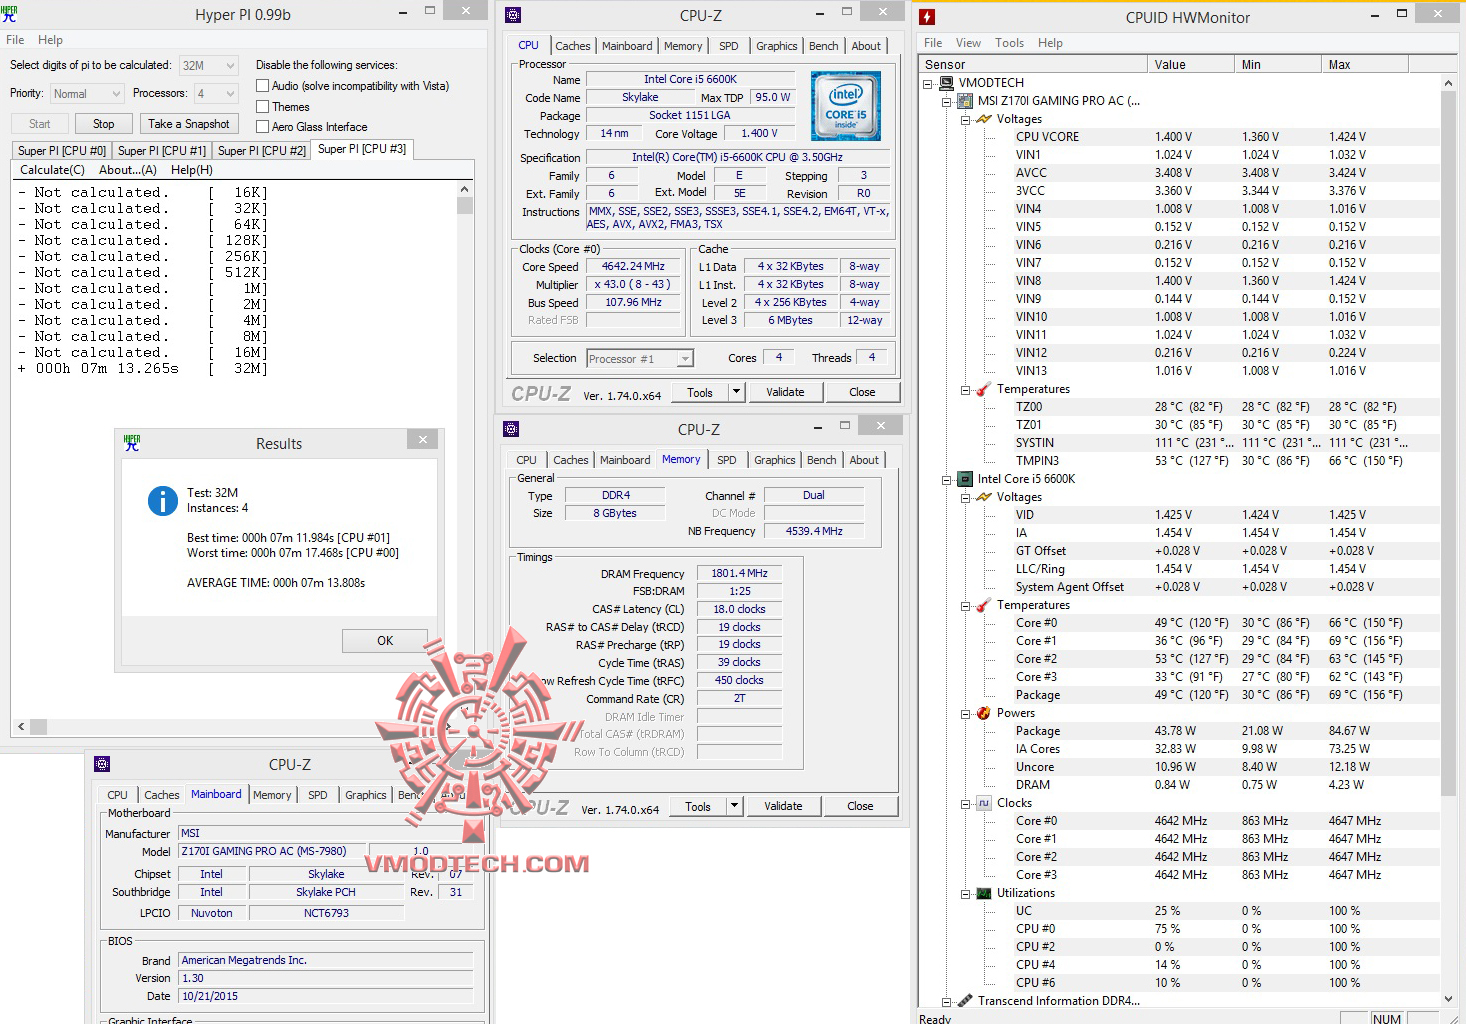Collapse the Utilizations section
1466x1024 pixels.
(965, 893)
